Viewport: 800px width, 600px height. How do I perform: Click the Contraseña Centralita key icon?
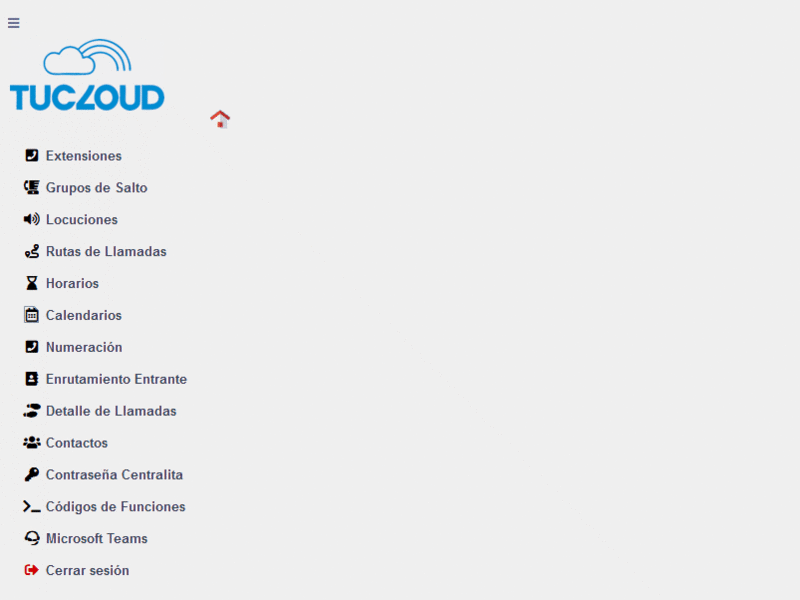coord(30,475)
